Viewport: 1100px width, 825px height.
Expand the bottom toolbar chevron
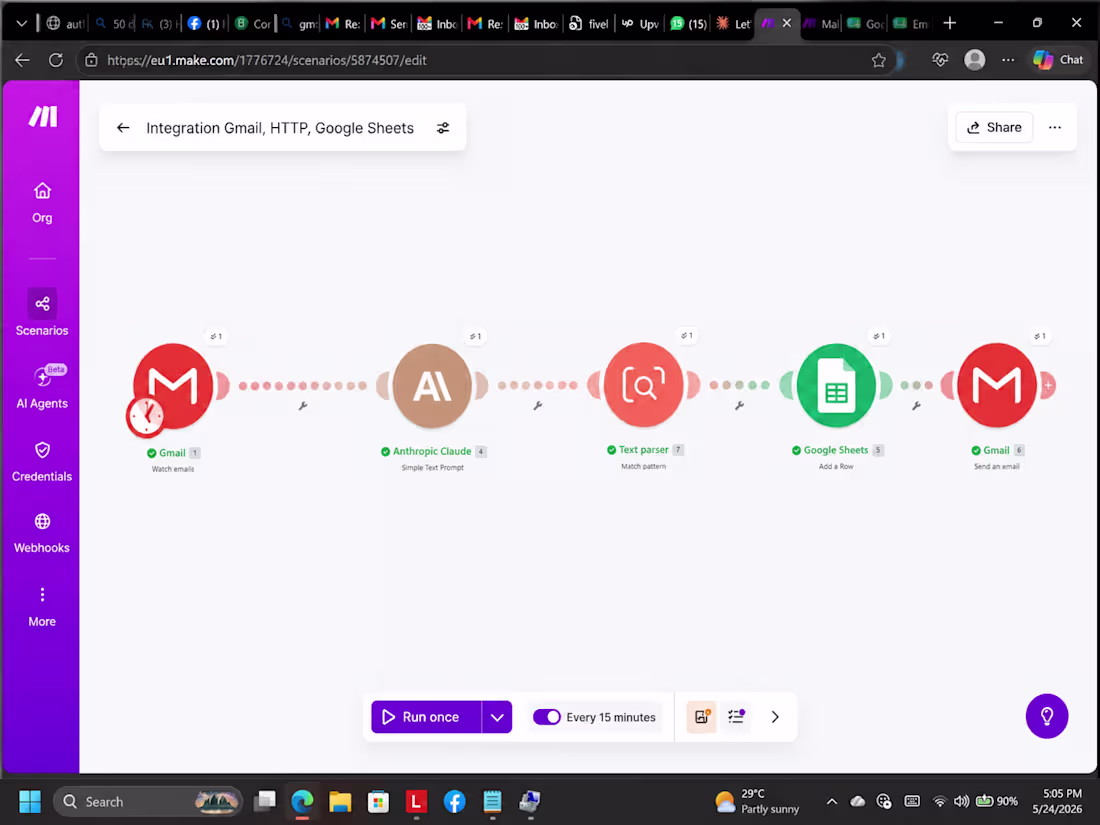coord(774,717)
